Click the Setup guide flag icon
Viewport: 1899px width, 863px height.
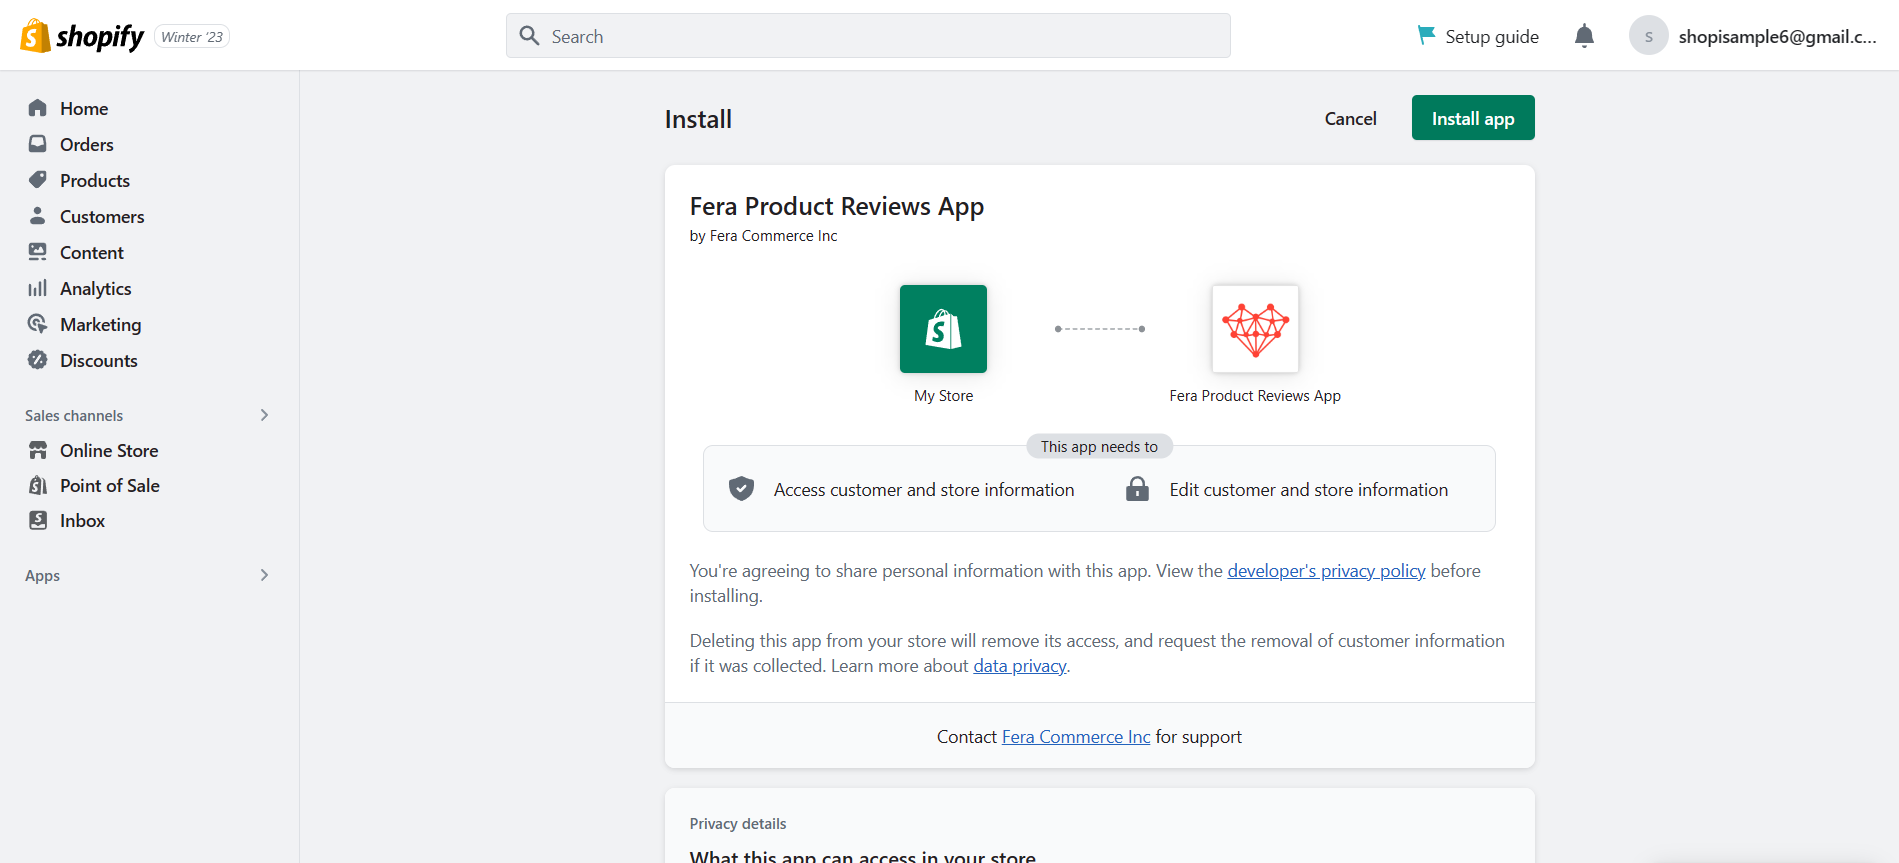1426,36
